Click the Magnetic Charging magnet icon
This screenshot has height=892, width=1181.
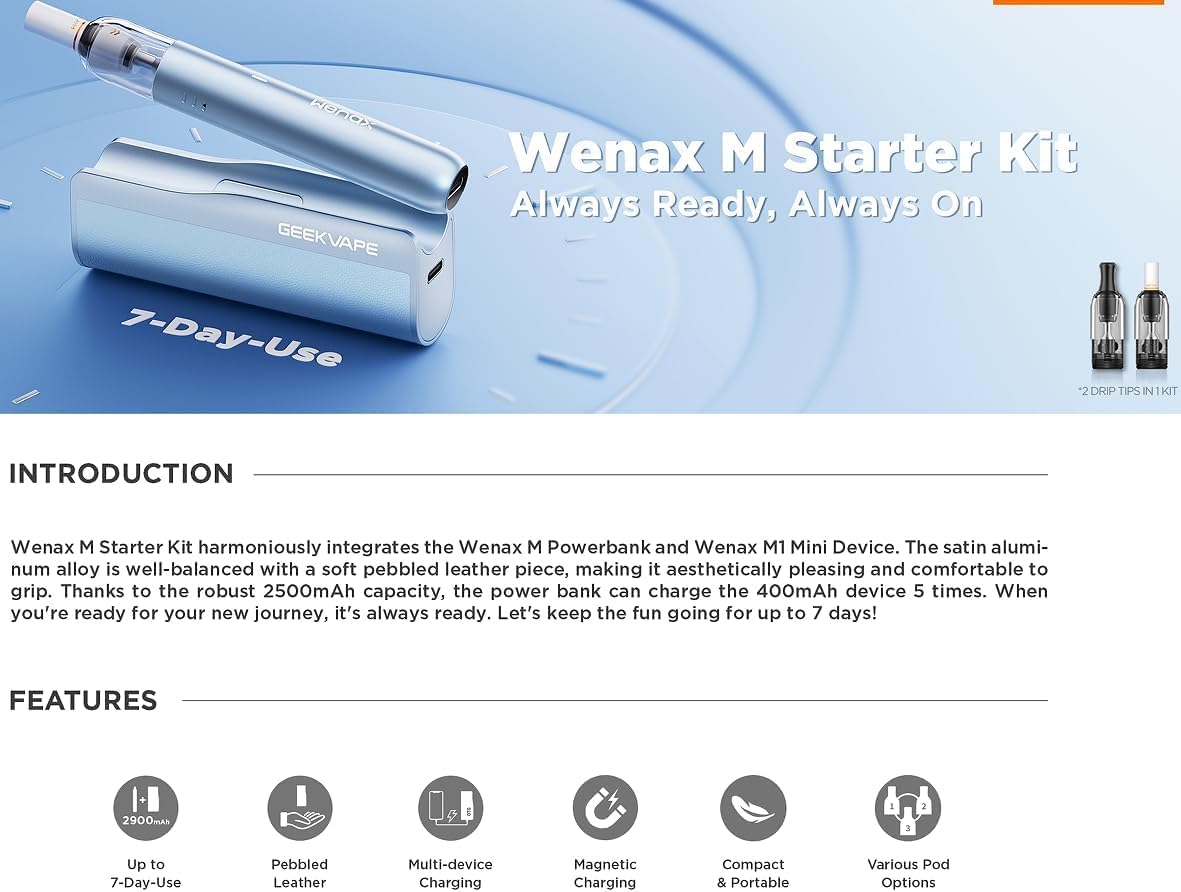(605, 808)
